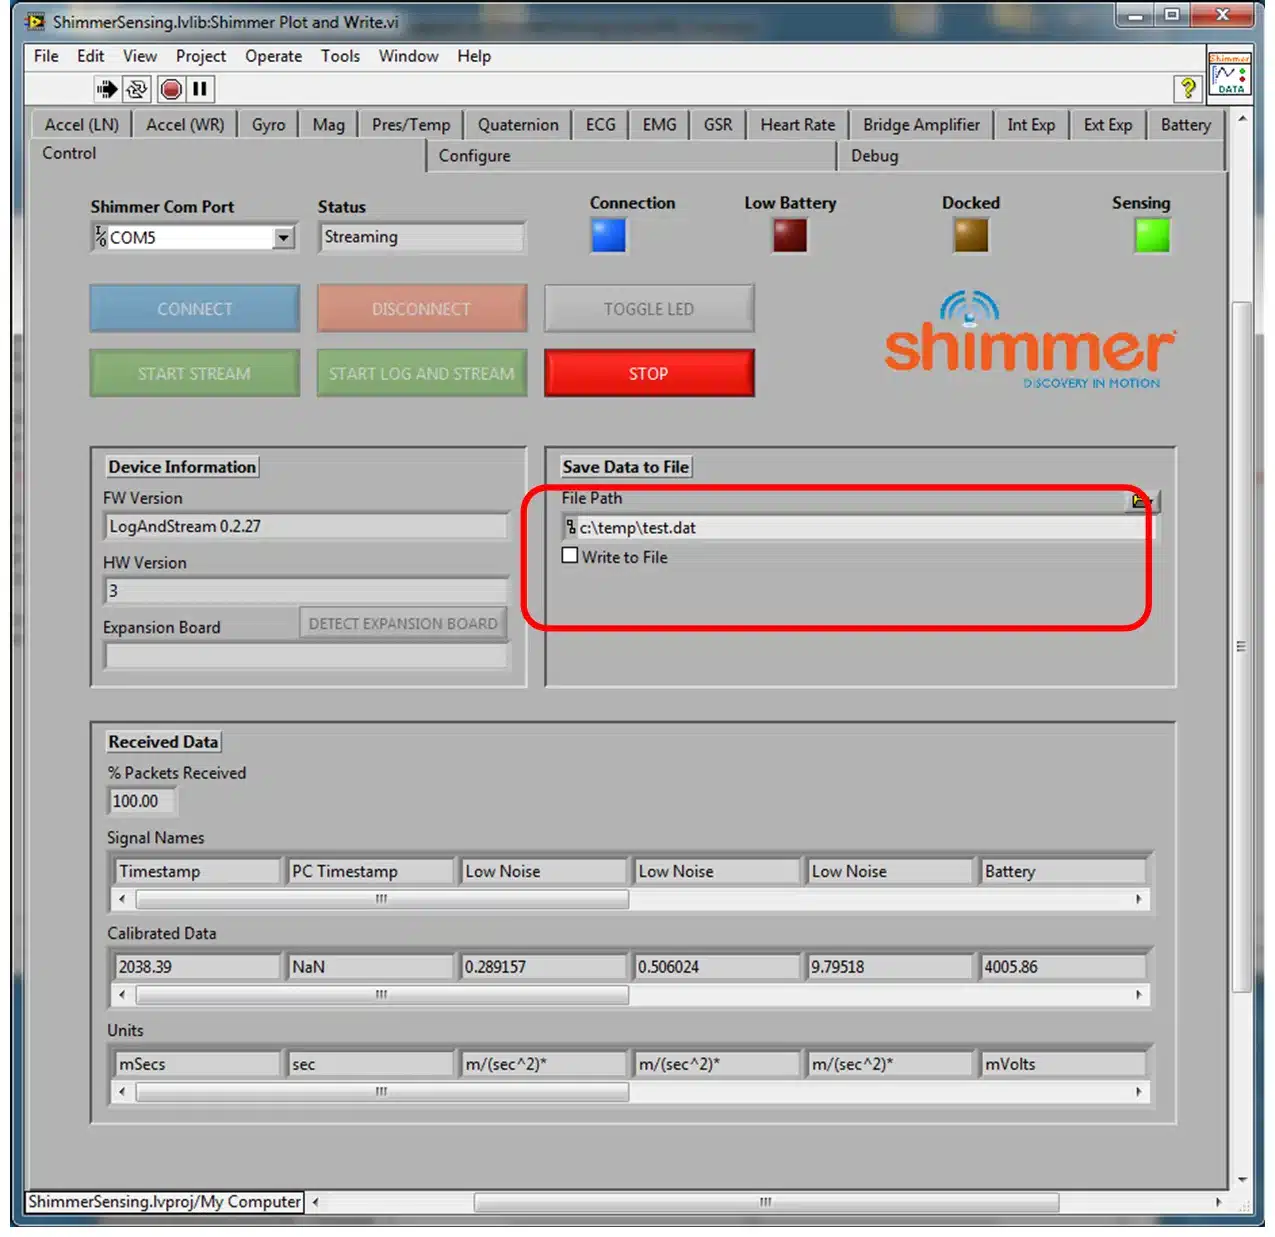Viewport: 1275px width, 1237px height.
Task: Click the Shimmer DATA VI icon
Action: pos(1229,75)
